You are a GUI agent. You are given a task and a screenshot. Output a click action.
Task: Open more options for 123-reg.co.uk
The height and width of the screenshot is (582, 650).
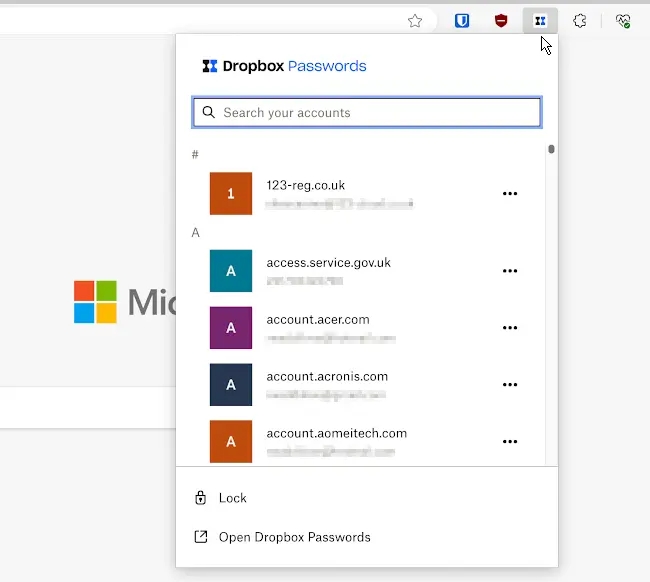point(509,194)
